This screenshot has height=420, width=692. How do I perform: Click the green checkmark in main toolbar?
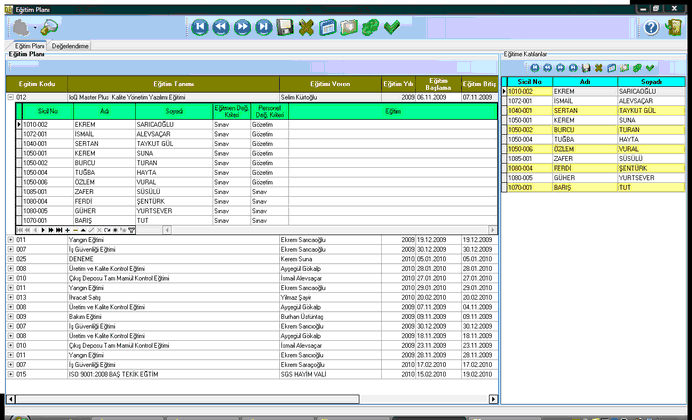click(391, 27)
